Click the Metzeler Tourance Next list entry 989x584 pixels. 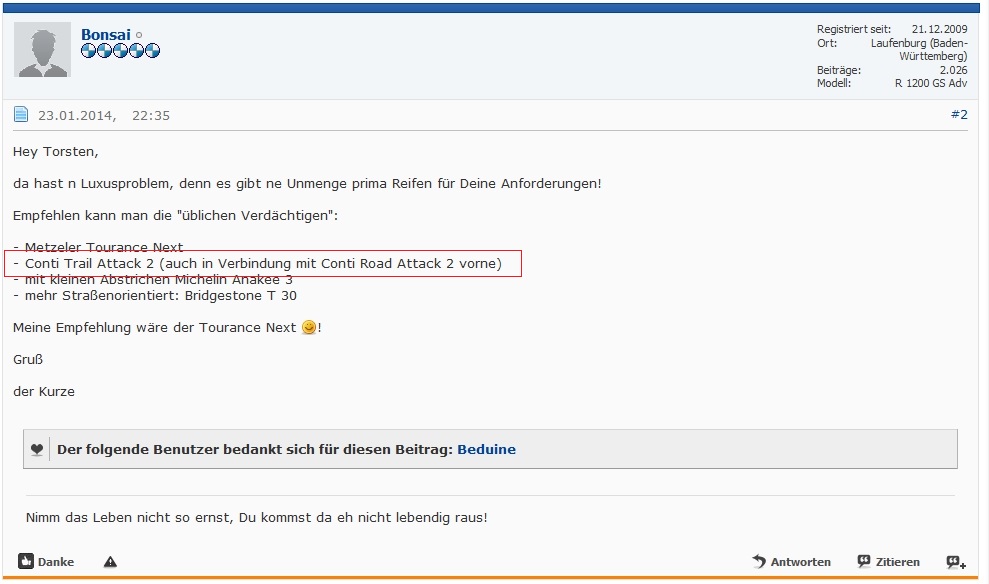[98, 247]
